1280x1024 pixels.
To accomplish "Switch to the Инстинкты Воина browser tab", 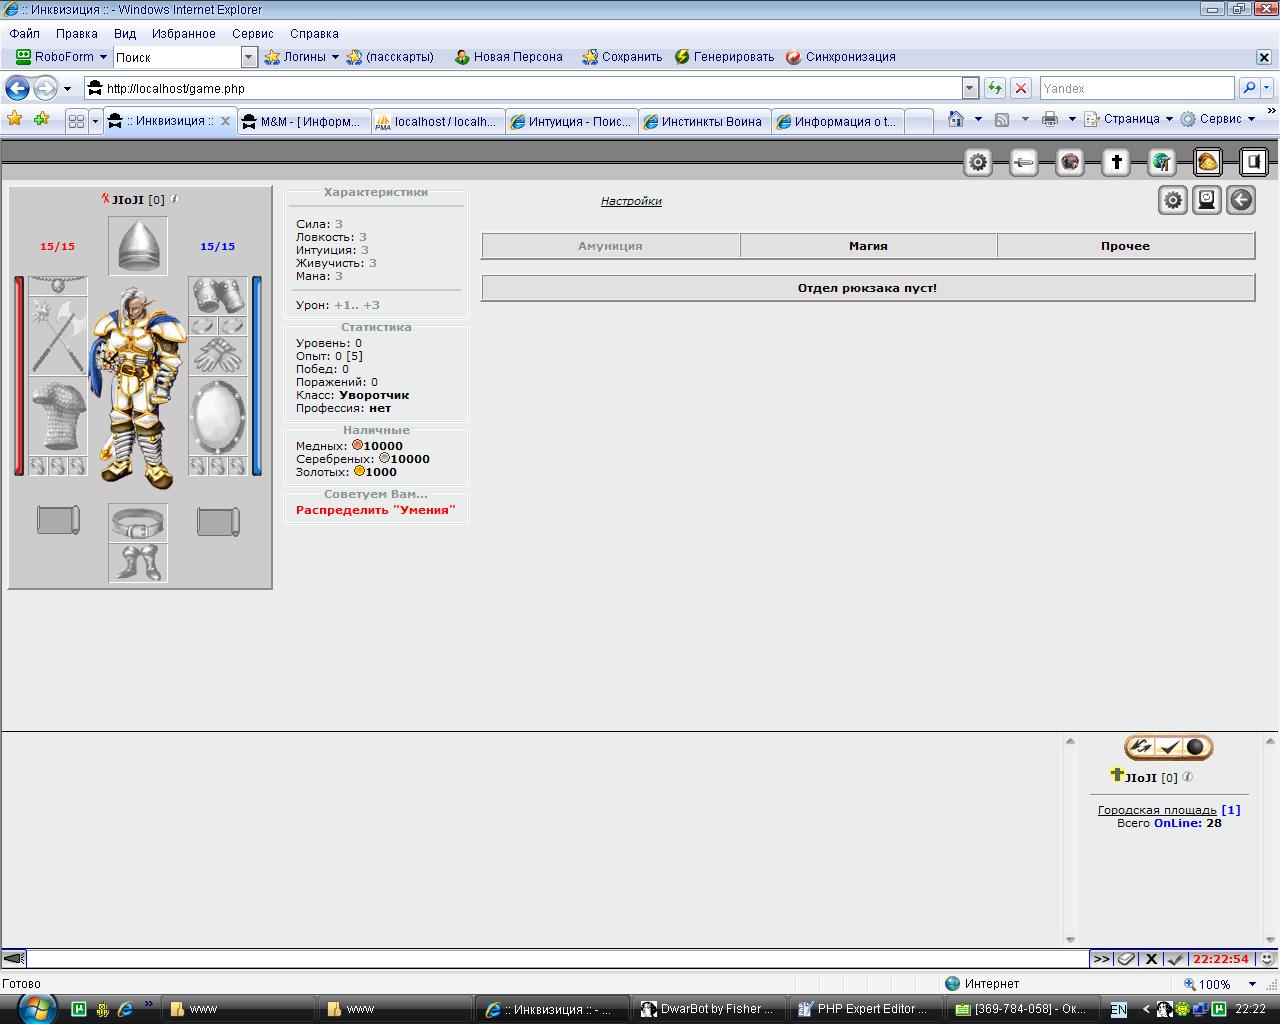I will coord(704,121).
